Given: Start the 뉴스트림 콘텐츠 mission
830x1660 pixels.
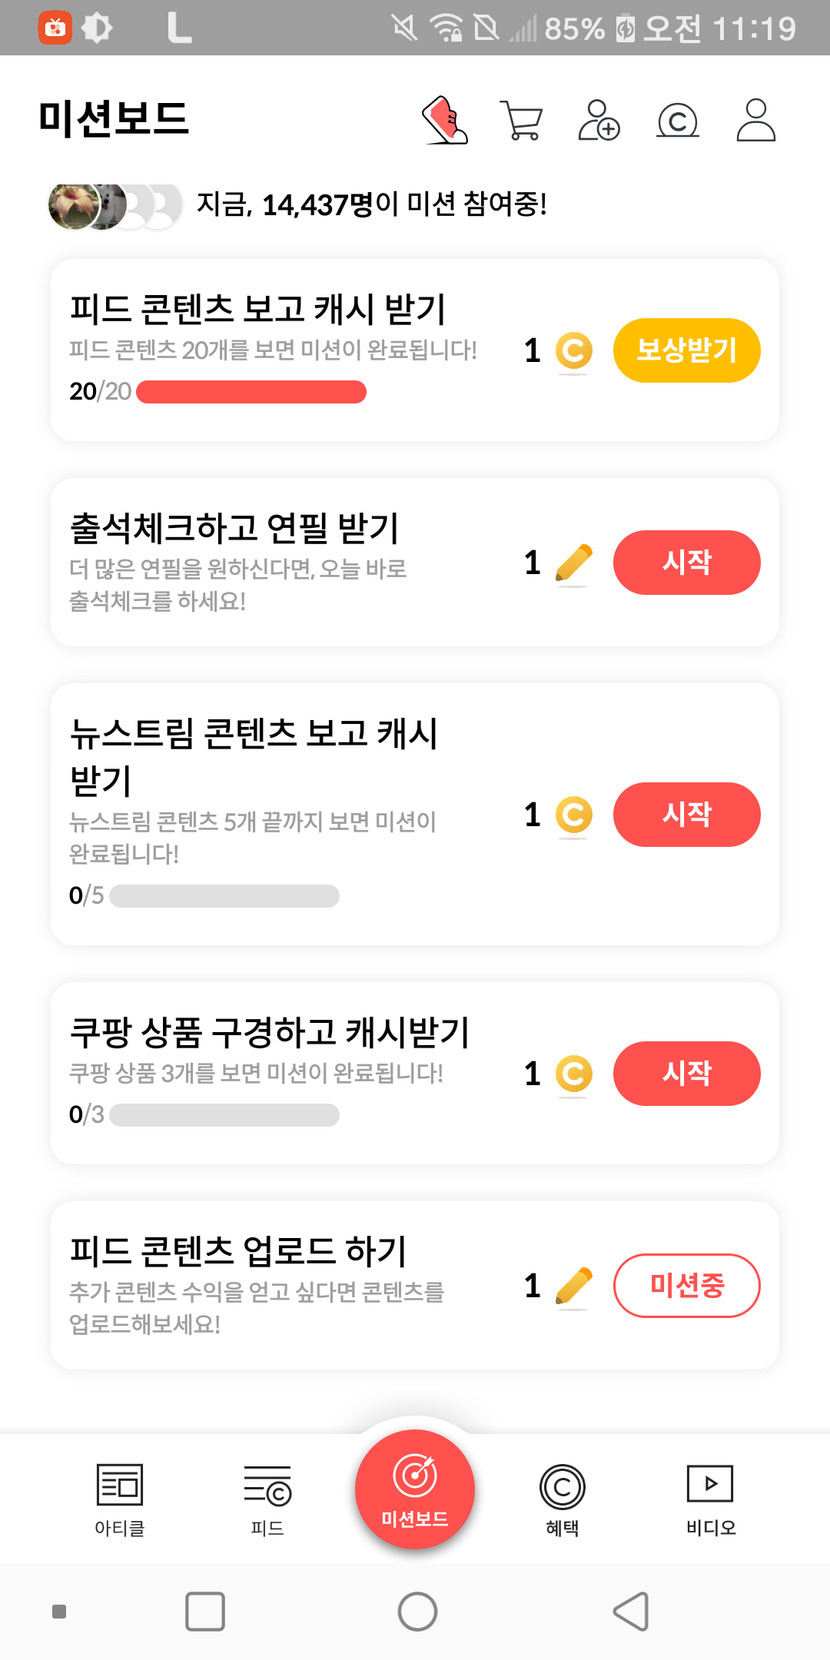Looking at the screenshot, I should pyautogui.click(x=686, y=814).
